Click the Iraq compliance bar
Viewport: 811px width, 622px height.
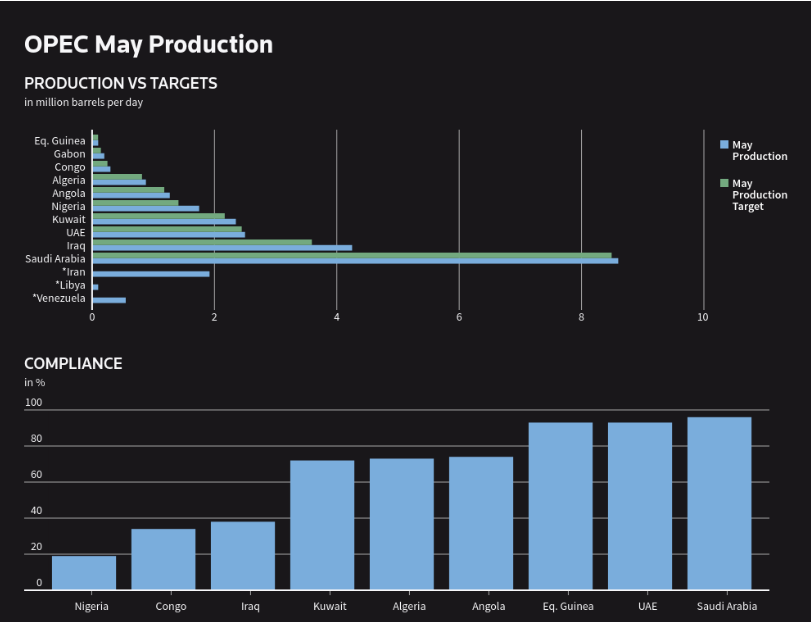pos(242,556)
